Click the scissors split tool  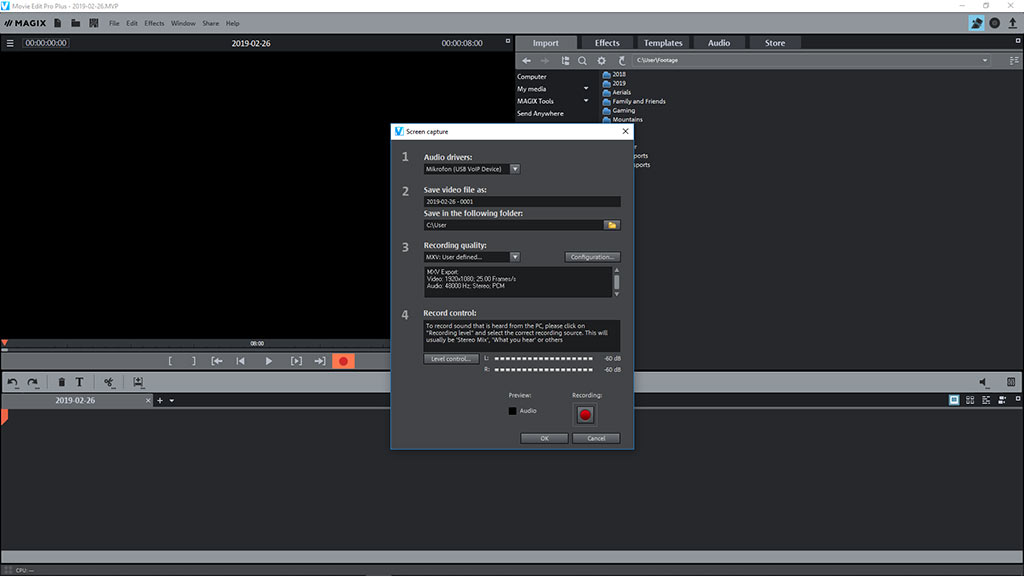click(x=109, y=382)
